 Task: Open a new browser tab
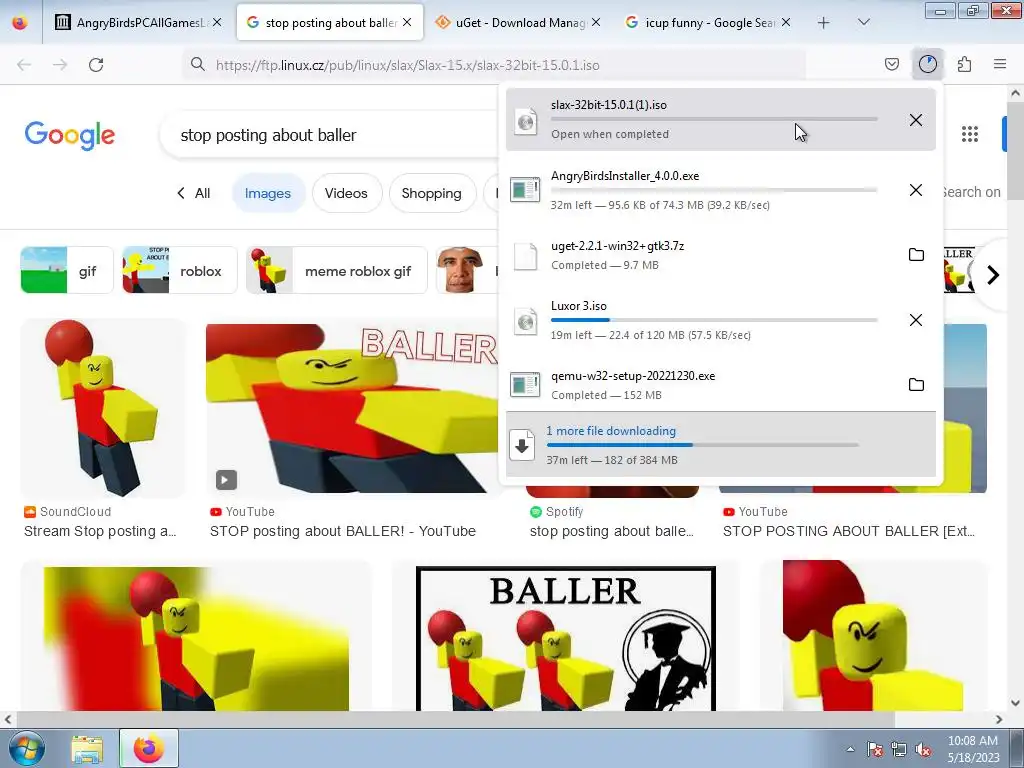click(x=824, y=23)
